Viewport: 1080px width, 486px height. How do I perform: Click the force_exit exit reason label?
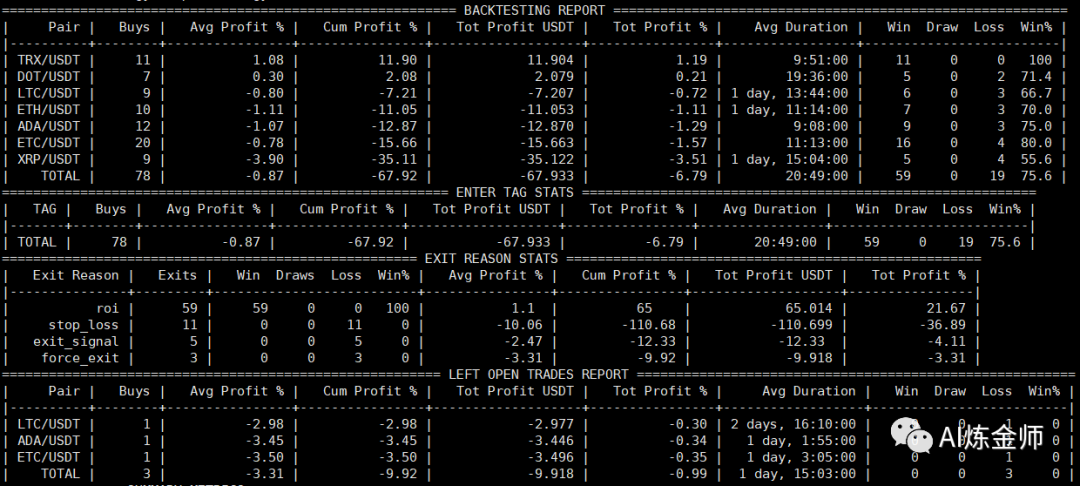83,358
